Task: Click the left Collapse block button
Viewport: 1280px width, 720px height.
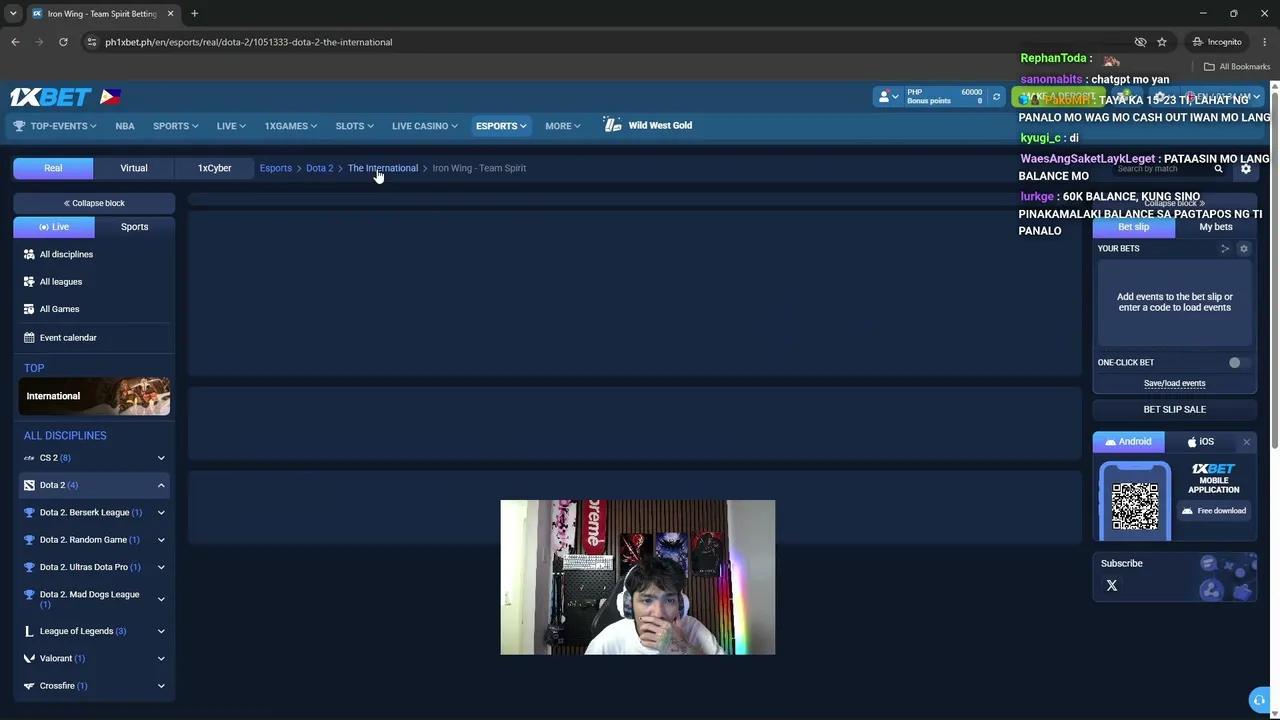Action: pos(94,203)
